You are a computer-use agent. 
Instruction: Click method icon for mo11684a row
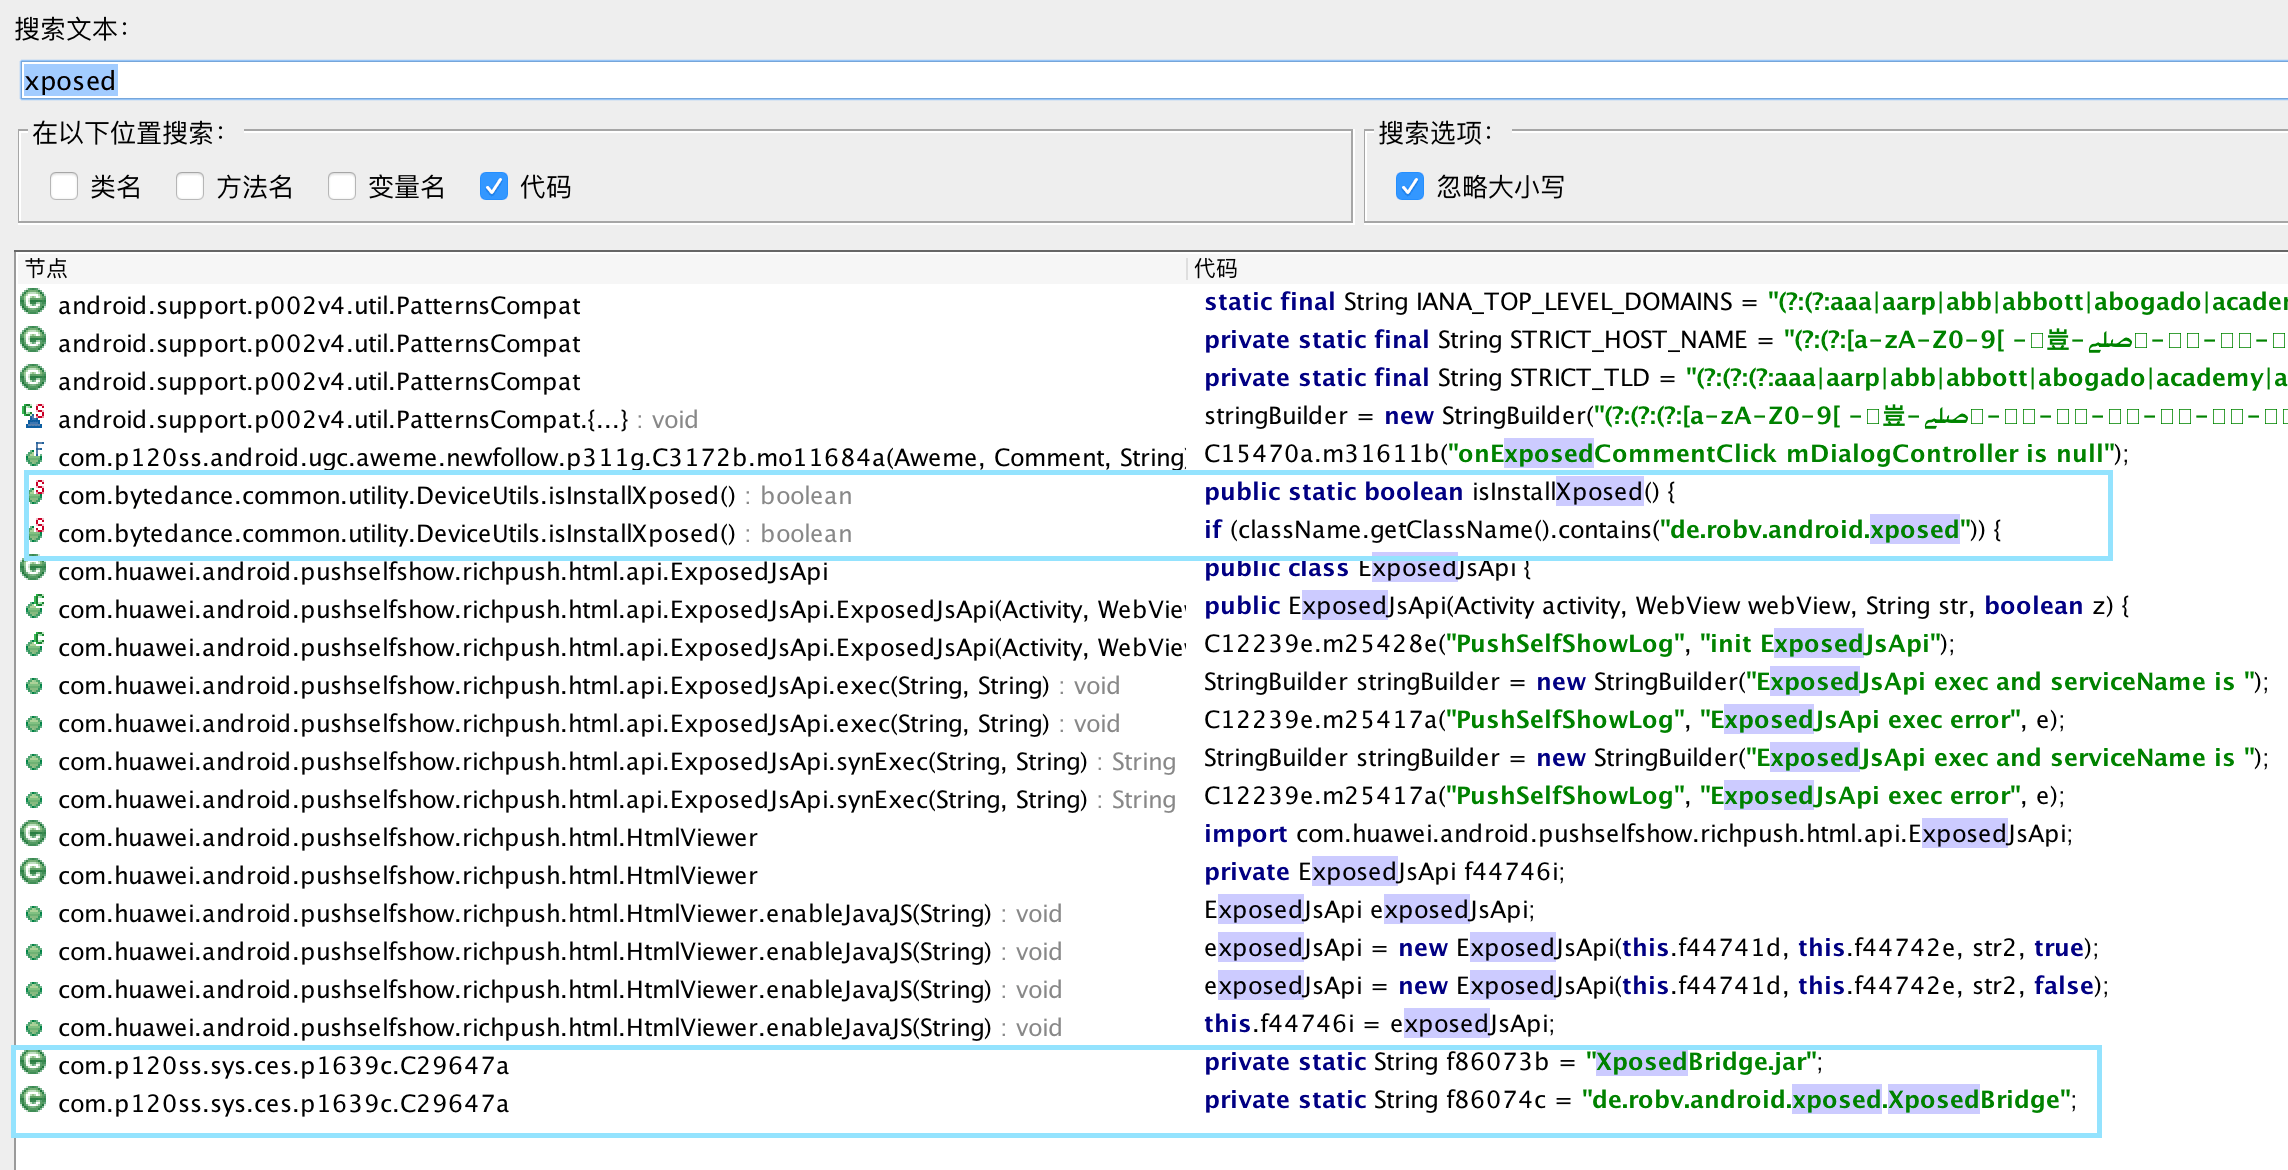pyautogui.click(x=34, y=455)
